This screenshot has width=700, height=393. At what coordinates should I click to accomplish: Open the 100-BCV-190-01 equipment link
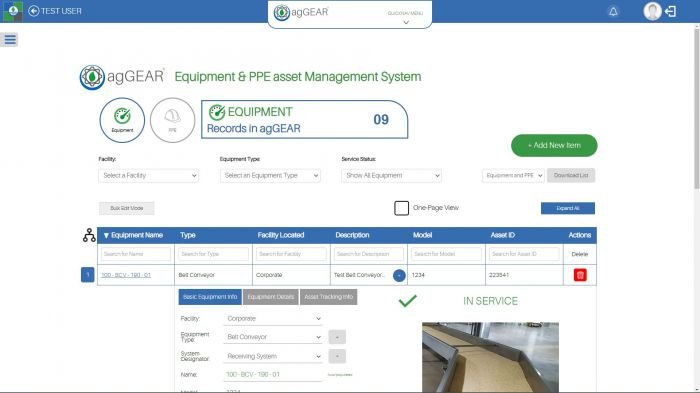126,275
